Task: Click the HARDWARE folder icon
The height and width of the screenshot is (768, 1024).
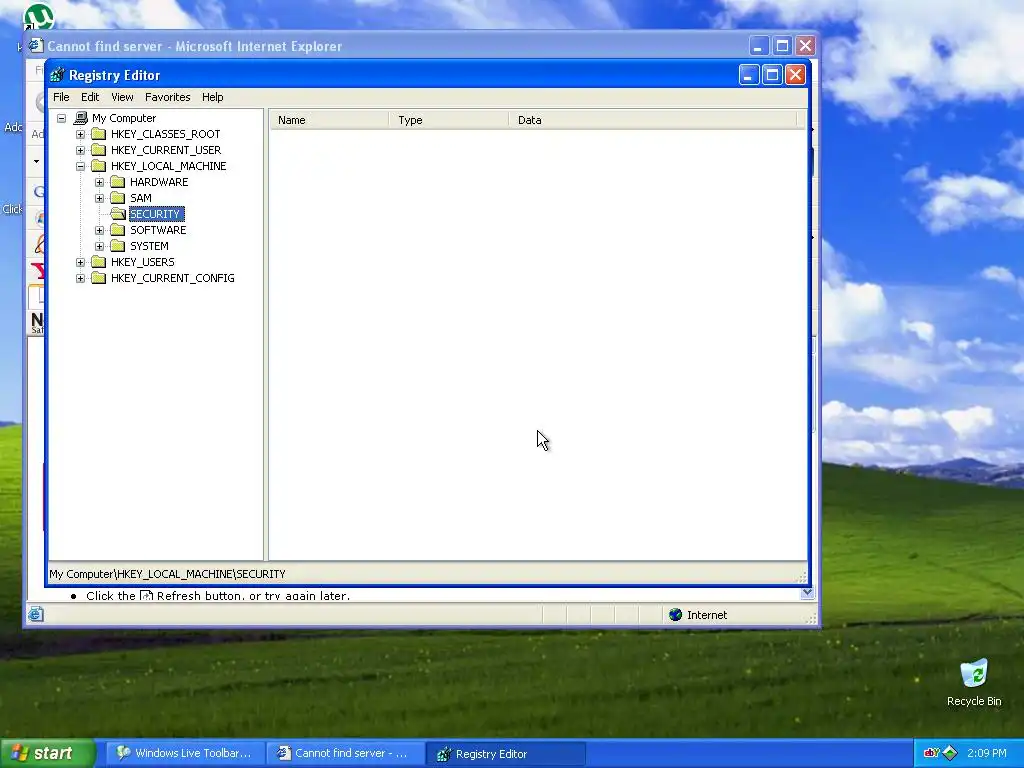Action: tap(118, 182)
